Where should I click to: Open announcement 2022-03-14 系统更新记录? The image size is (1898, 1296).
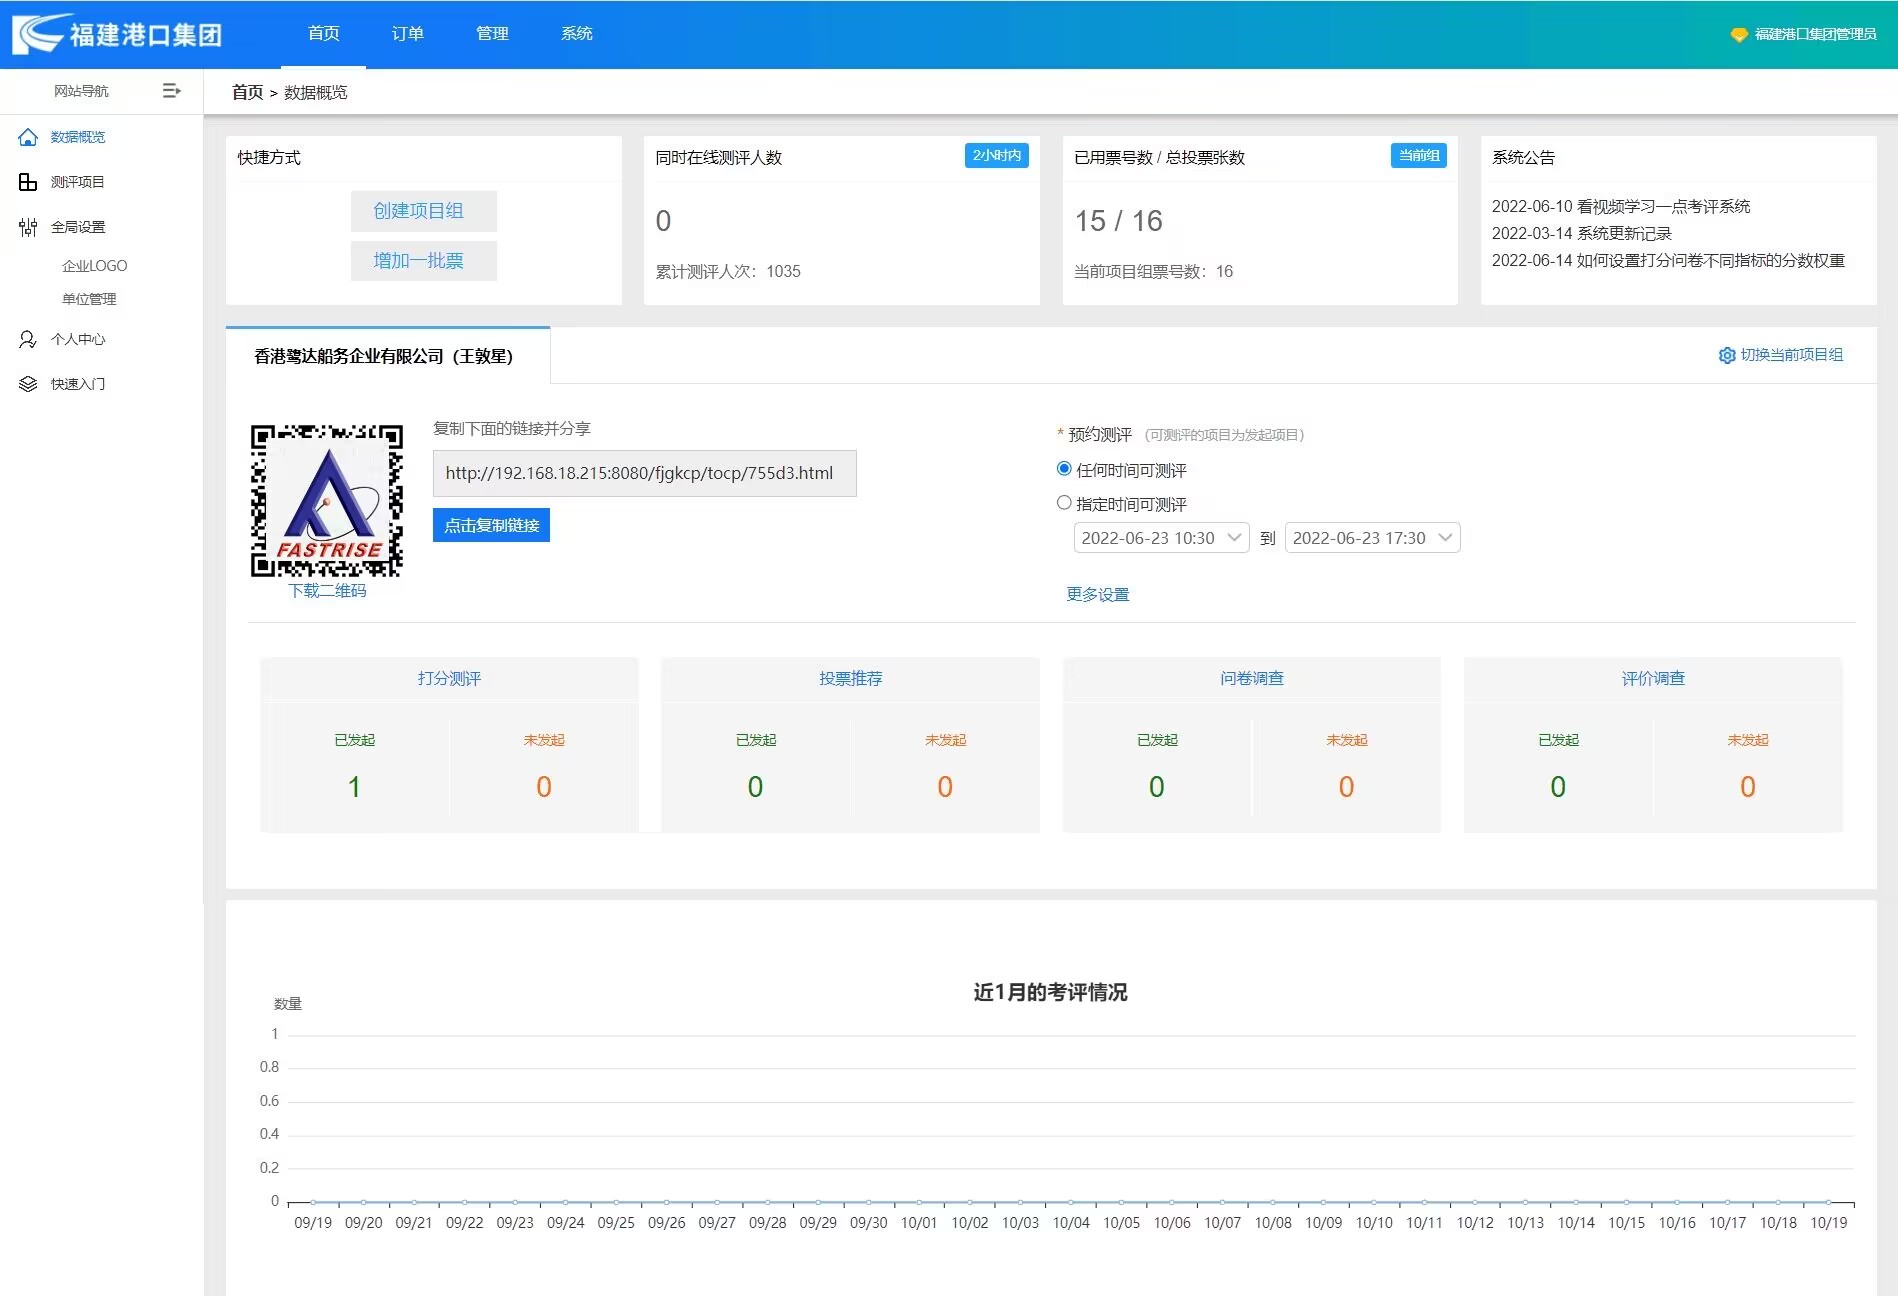click(x=1581, y=234)
